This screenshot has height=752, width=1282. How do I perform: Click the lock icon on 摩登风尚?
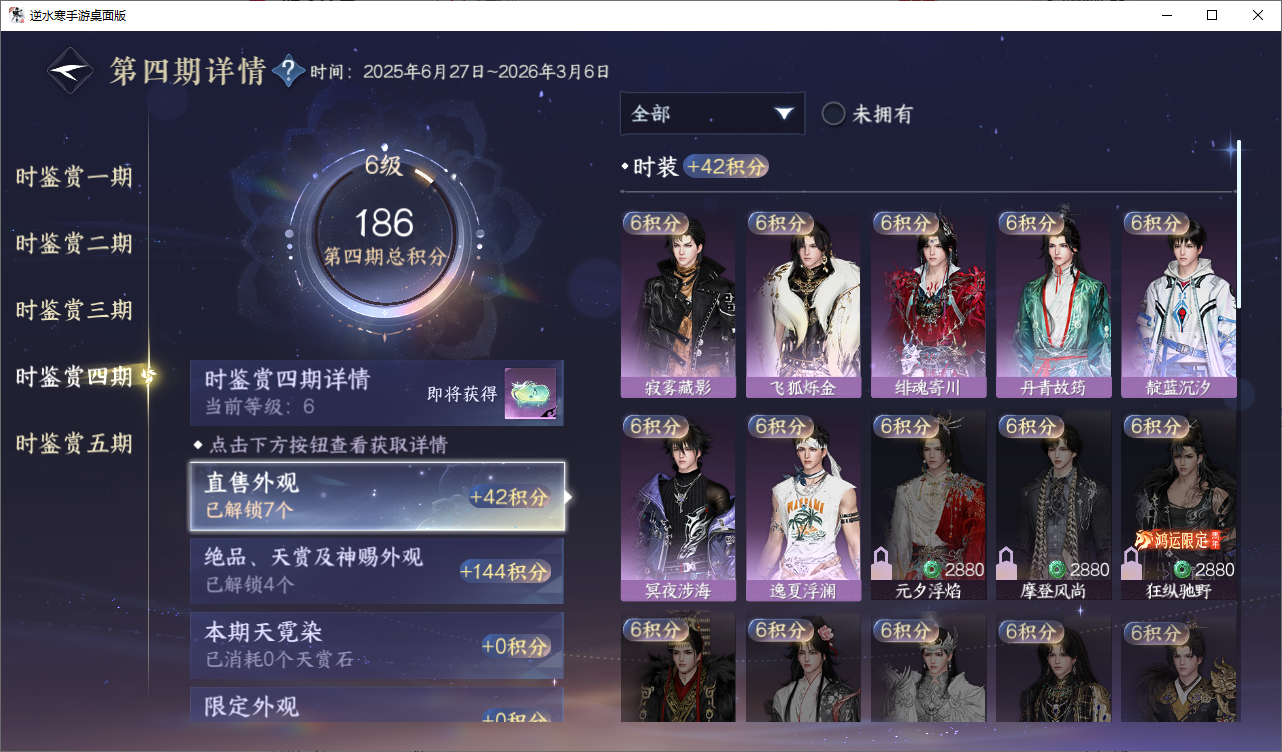point(1007,564)
